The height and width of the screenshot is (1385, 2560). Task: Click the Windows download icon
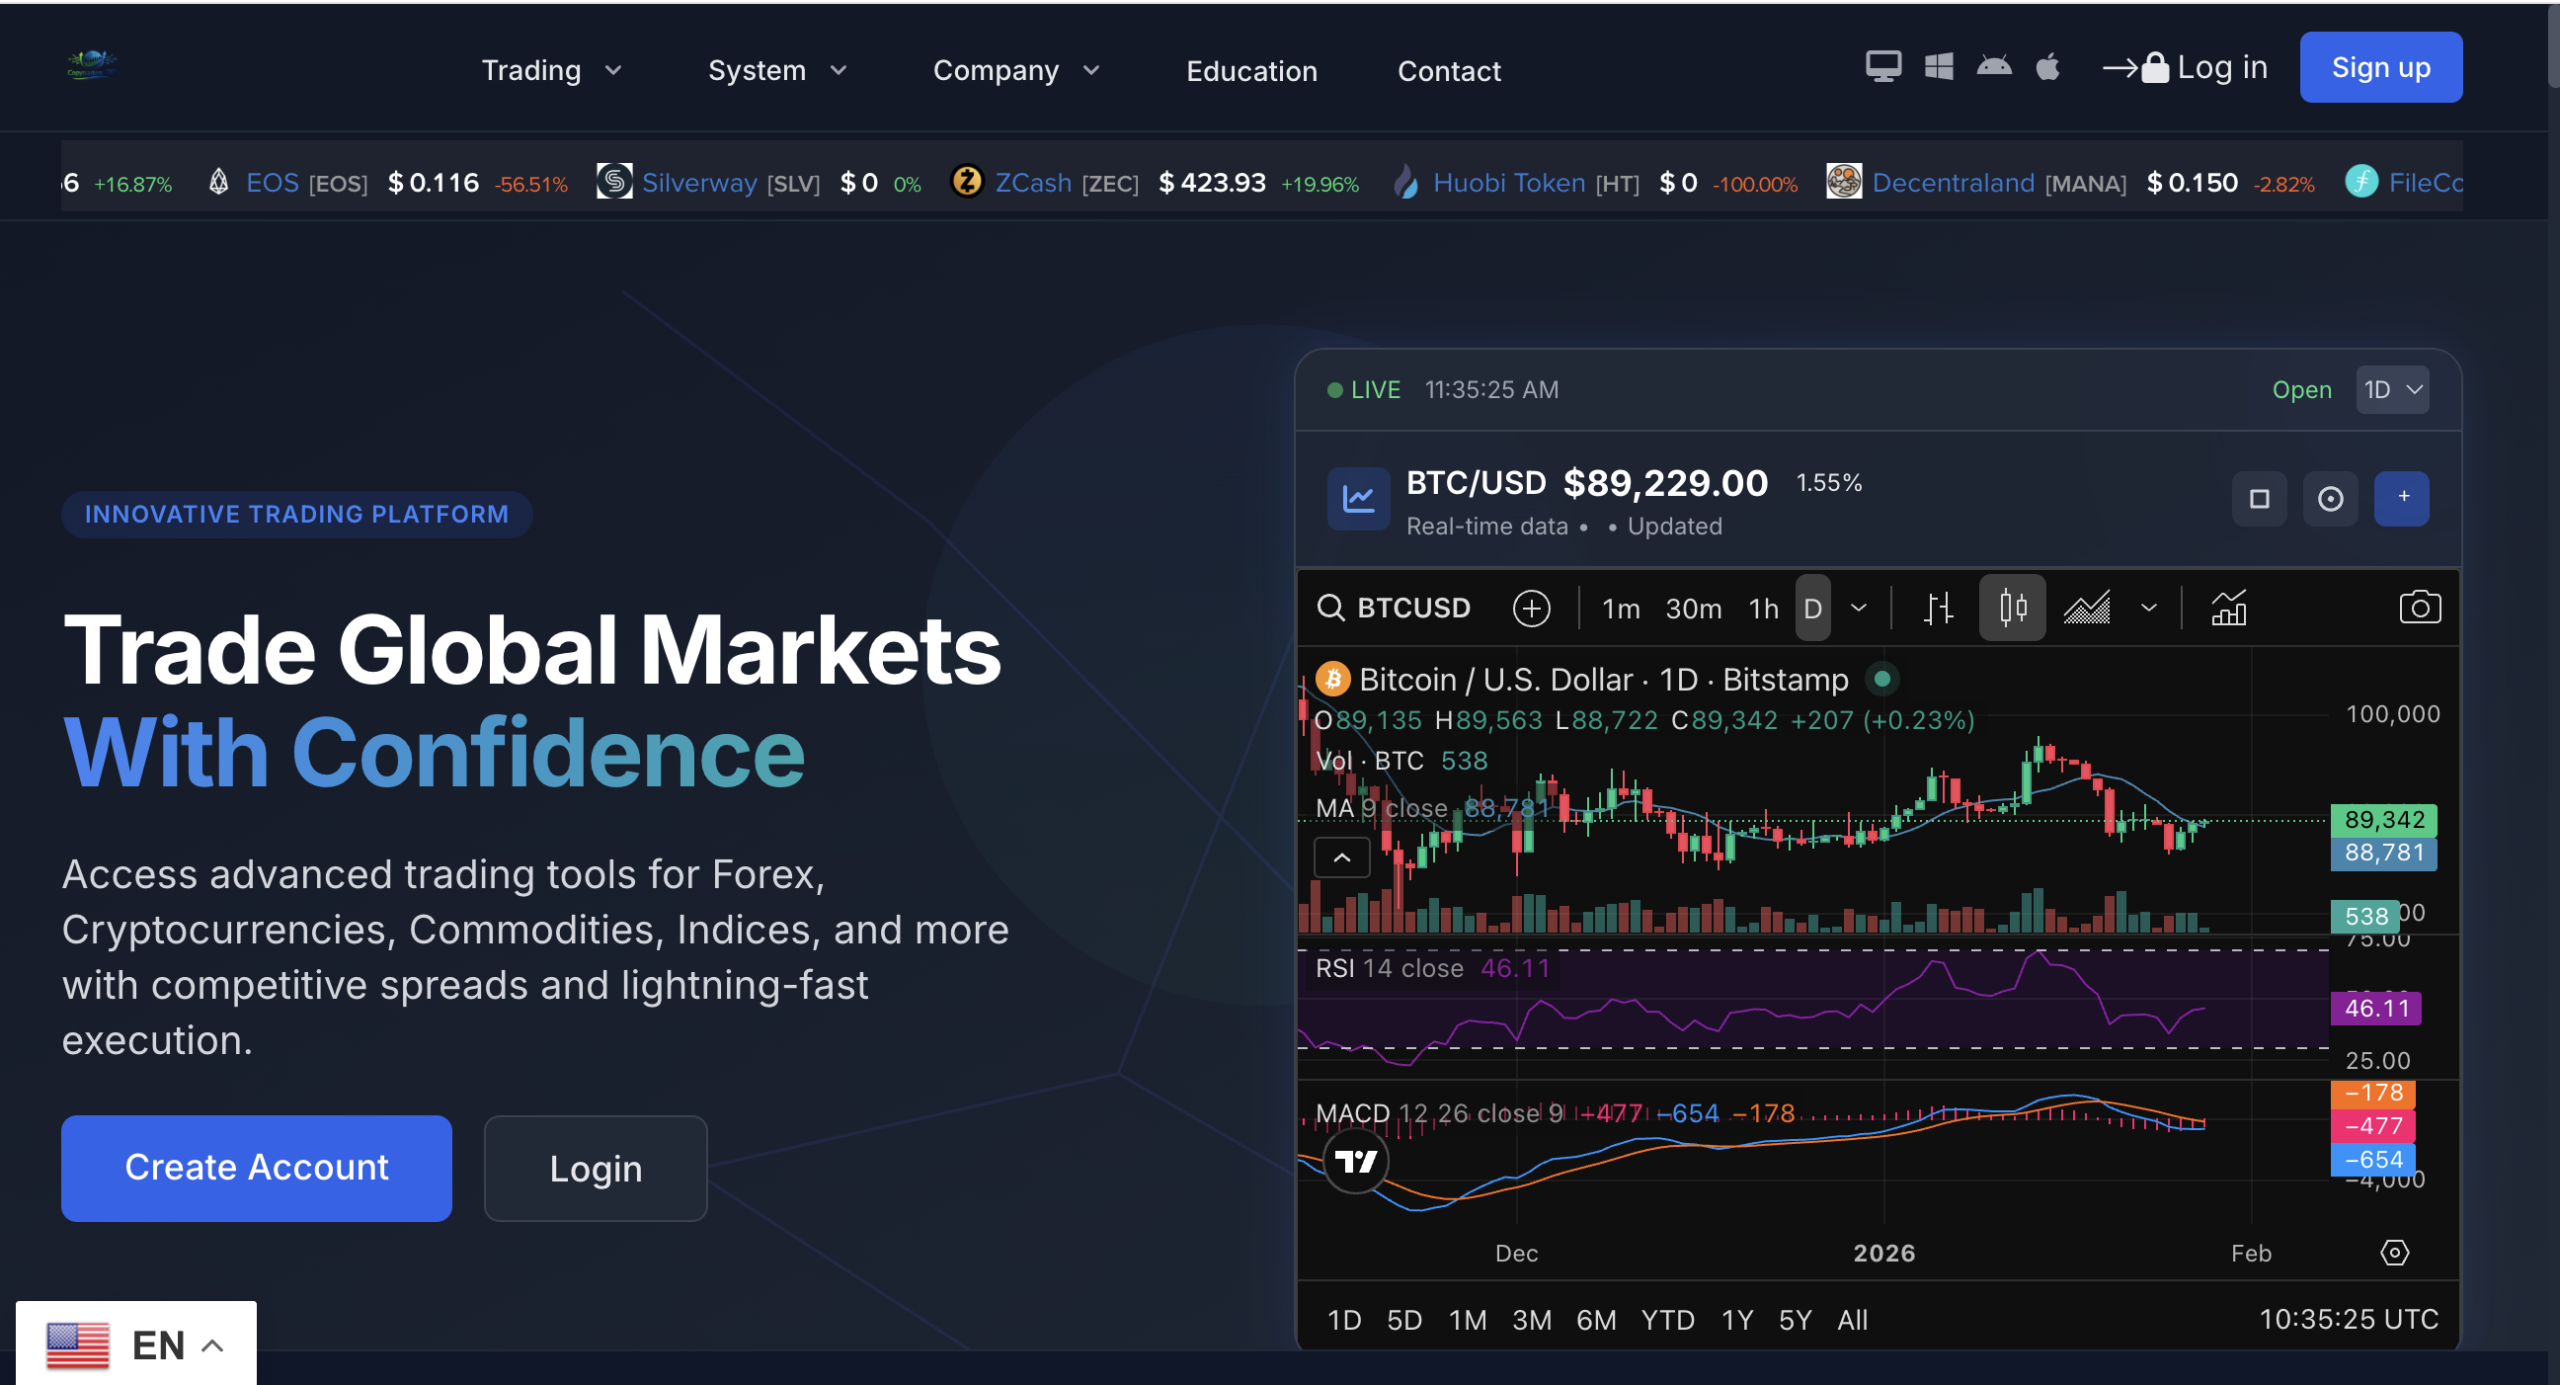pos(1938,67)
